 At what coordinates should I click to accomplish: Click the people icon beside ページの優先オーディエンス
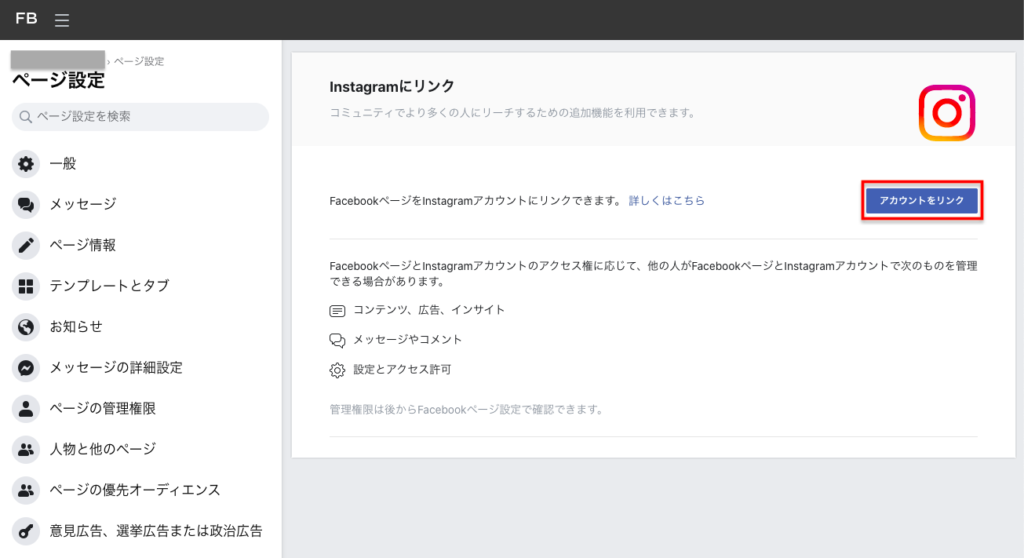click(x=26, y=490)
